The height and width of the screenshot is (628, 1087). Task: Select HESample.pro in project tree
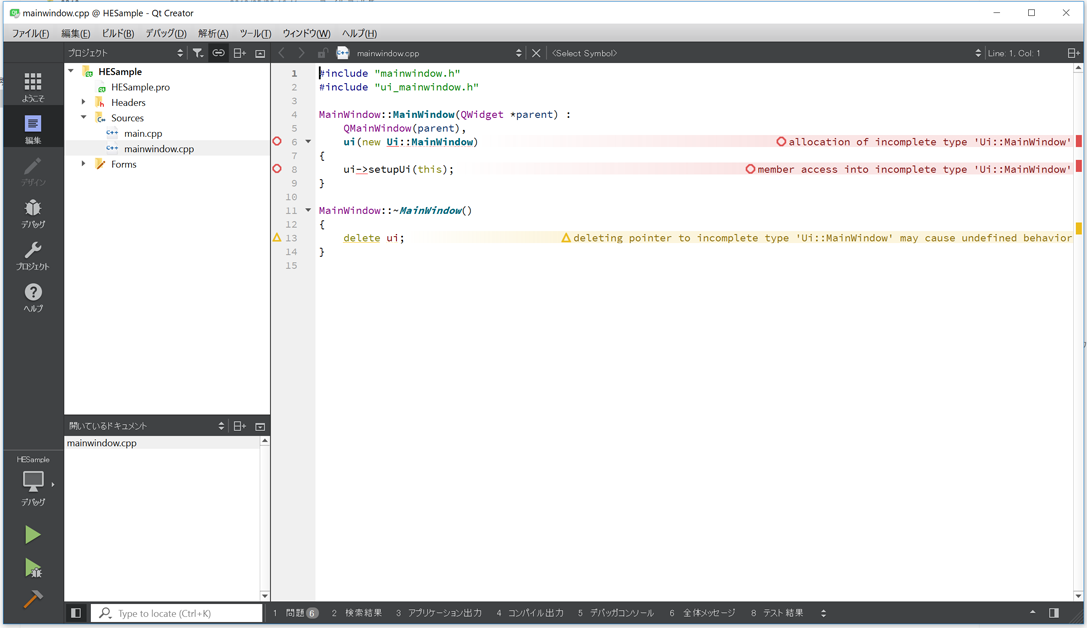point(140,87)
